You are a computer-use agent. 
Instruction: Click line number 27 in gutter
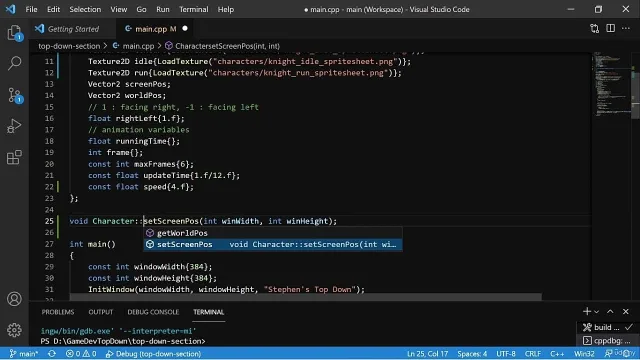pyautogui.click(x=49, y=244)
